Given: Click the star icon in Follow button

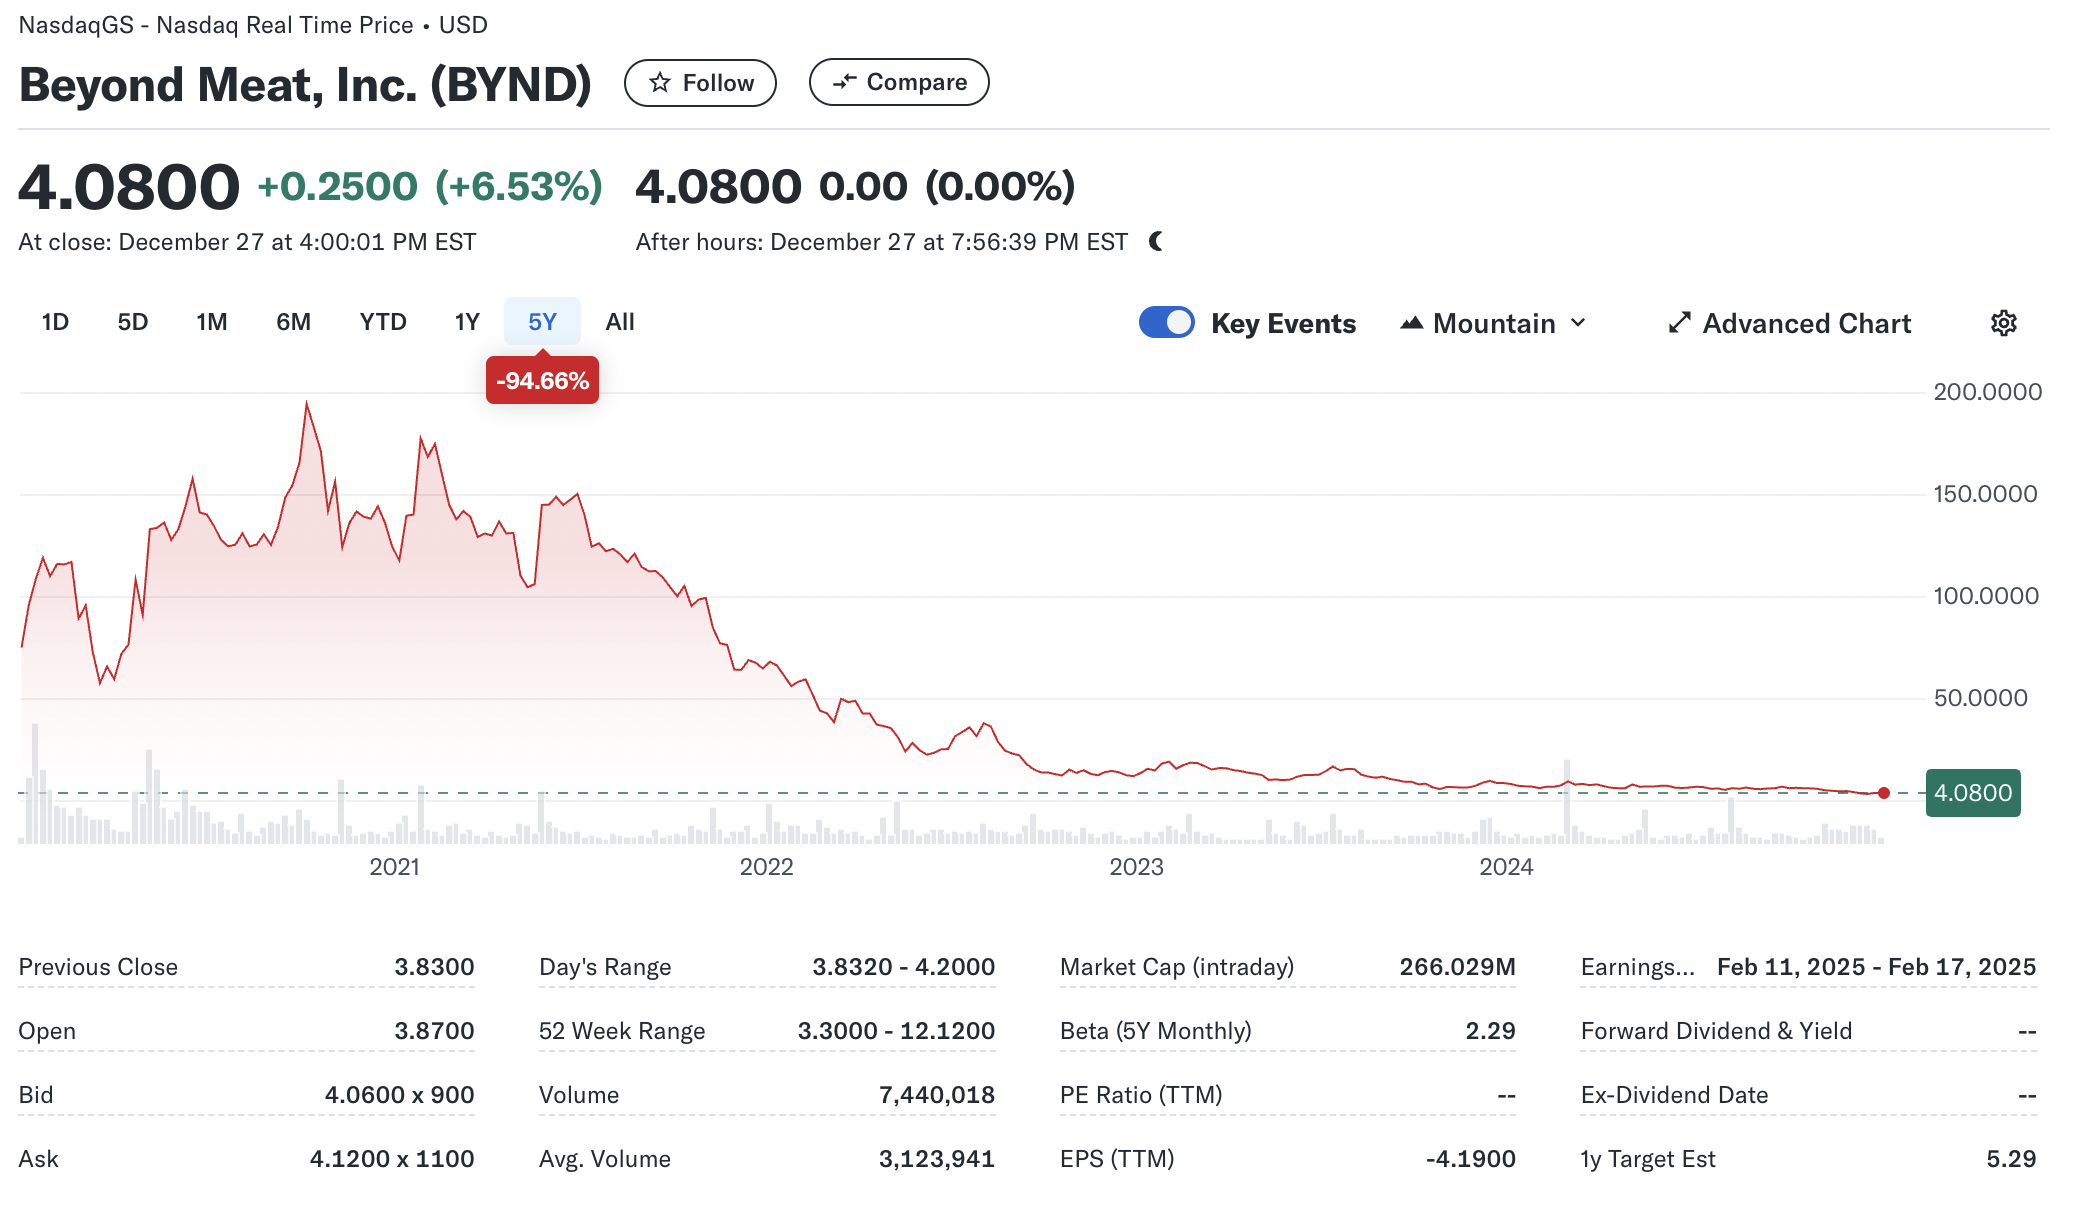Looking at the screenshot, I should pos(659,83).
